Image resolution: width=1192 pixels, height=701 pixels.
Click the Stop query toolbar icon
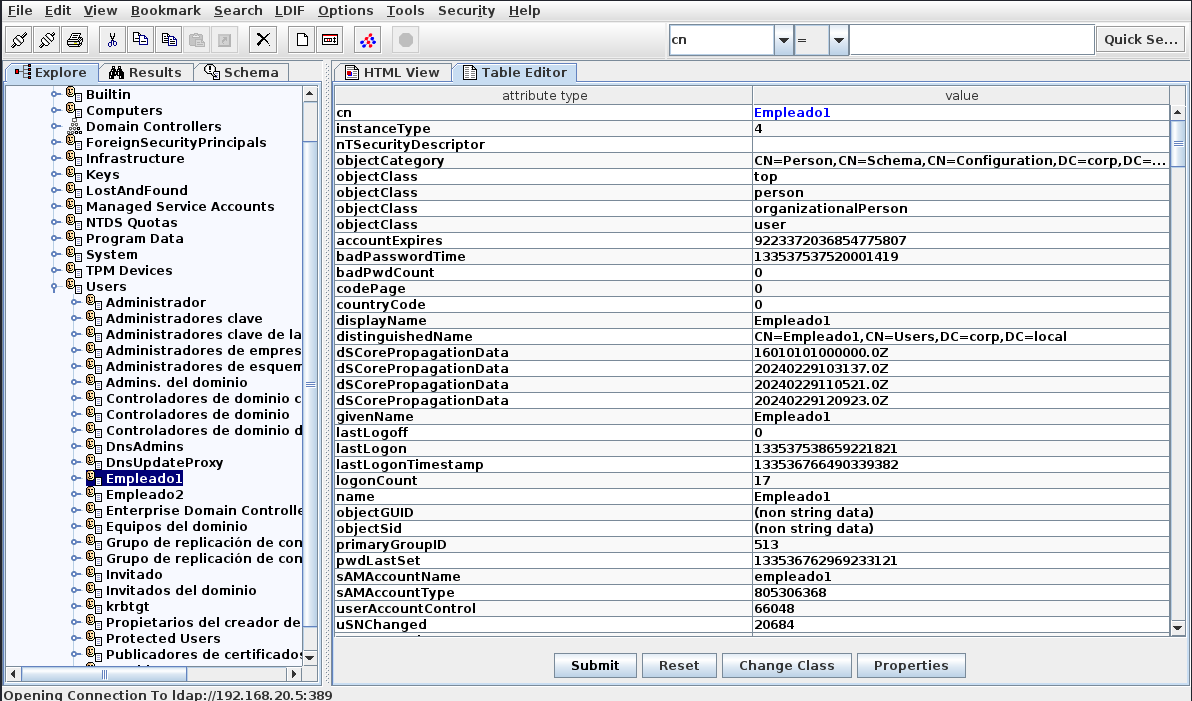coord(406,40)
